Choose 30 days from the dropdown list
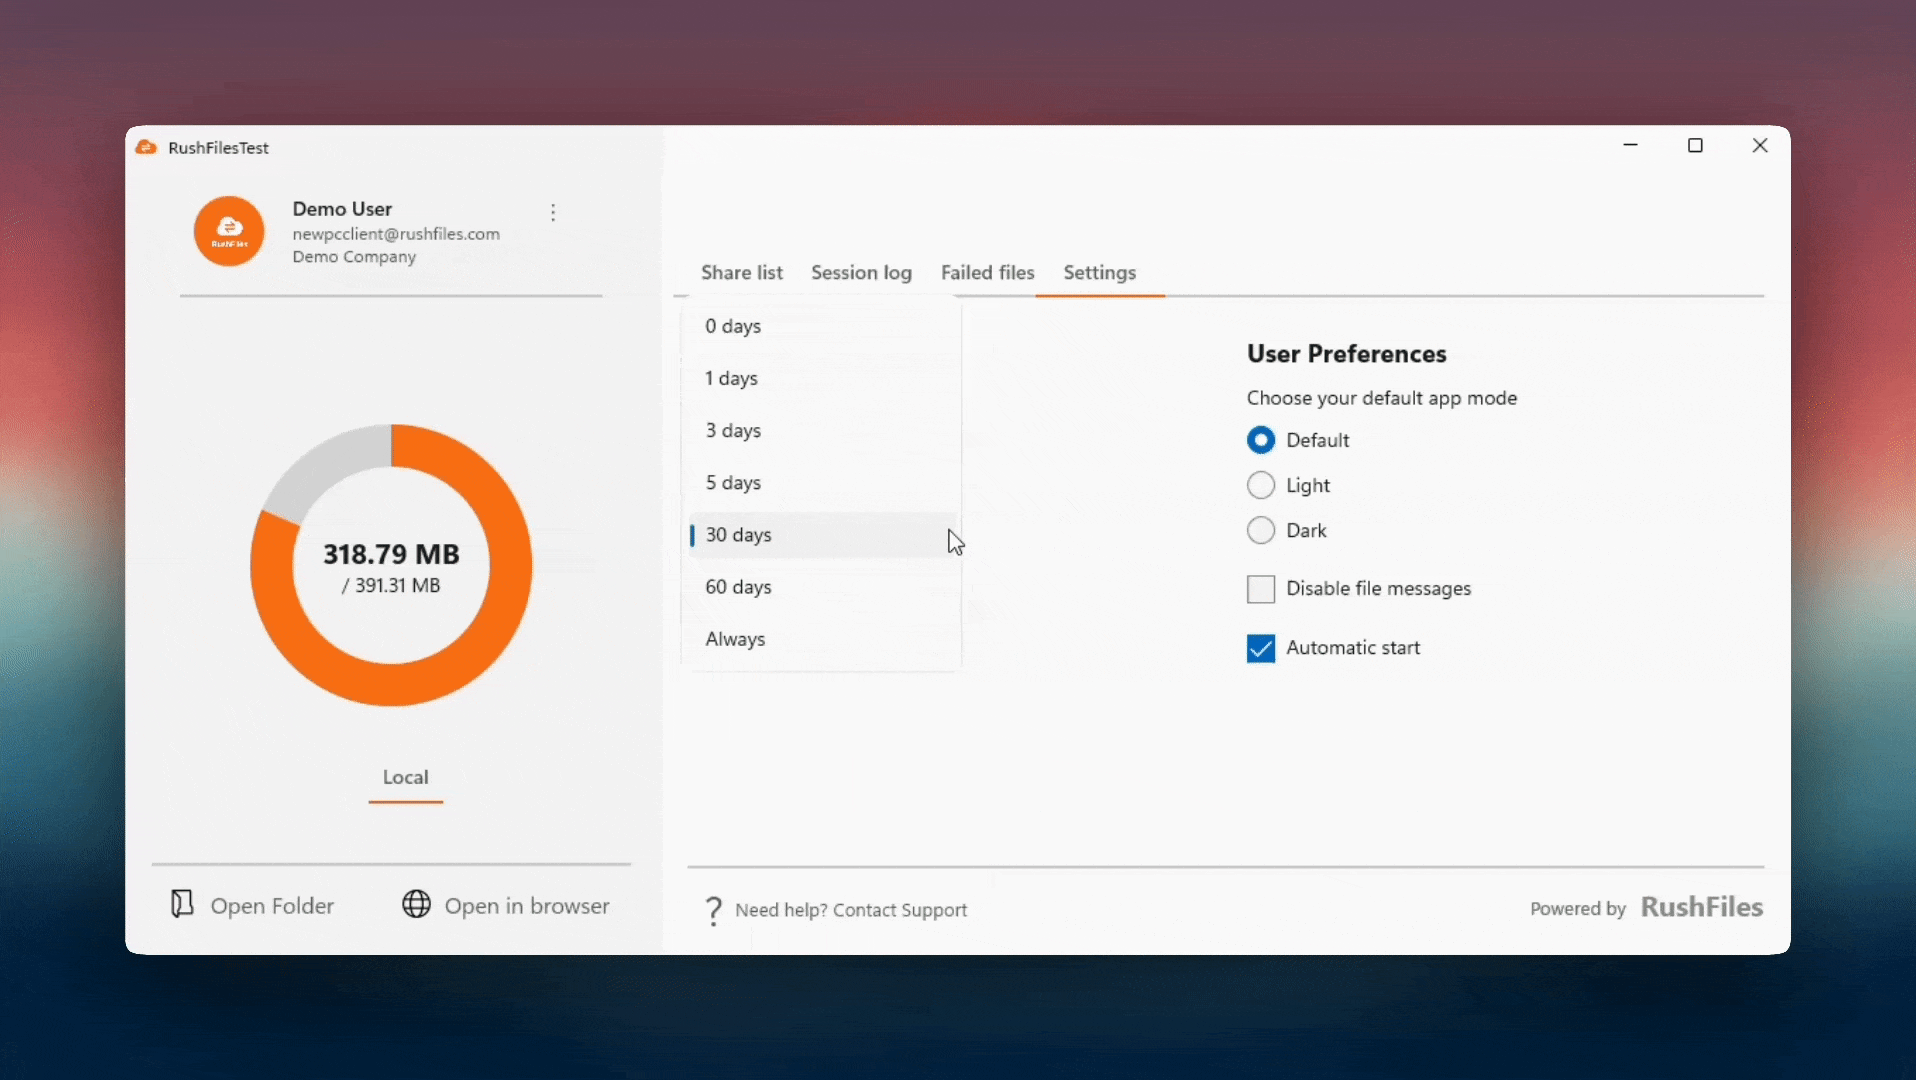 [x=821, y=535]
